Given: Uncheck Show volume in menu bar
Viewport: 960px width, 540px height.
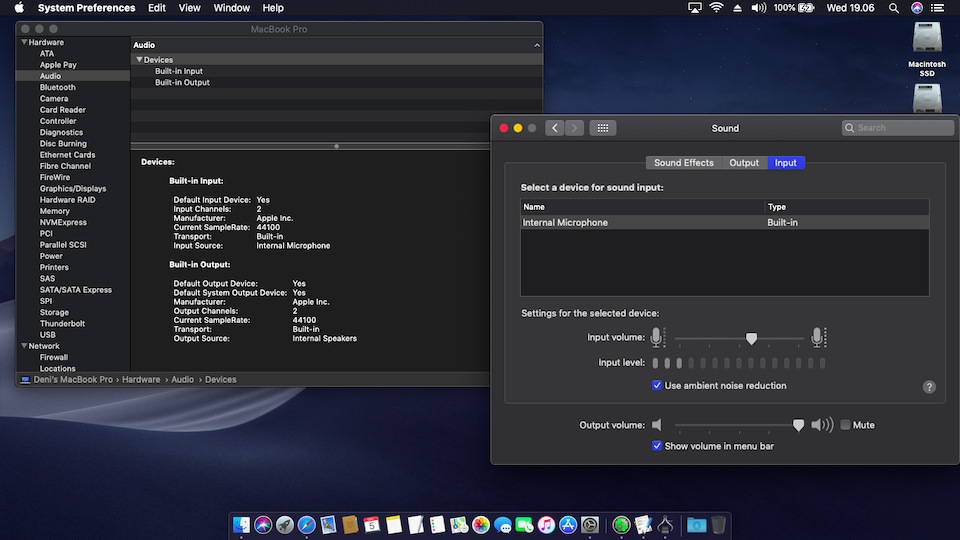Looking at the screenshot, I should (x=657, y=446).
